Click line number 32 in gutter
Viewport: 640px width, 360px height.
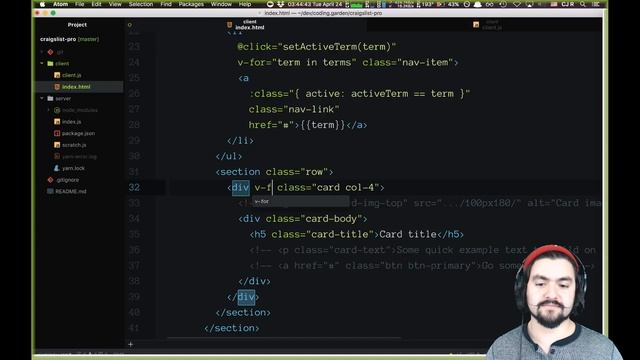(134, 187)
